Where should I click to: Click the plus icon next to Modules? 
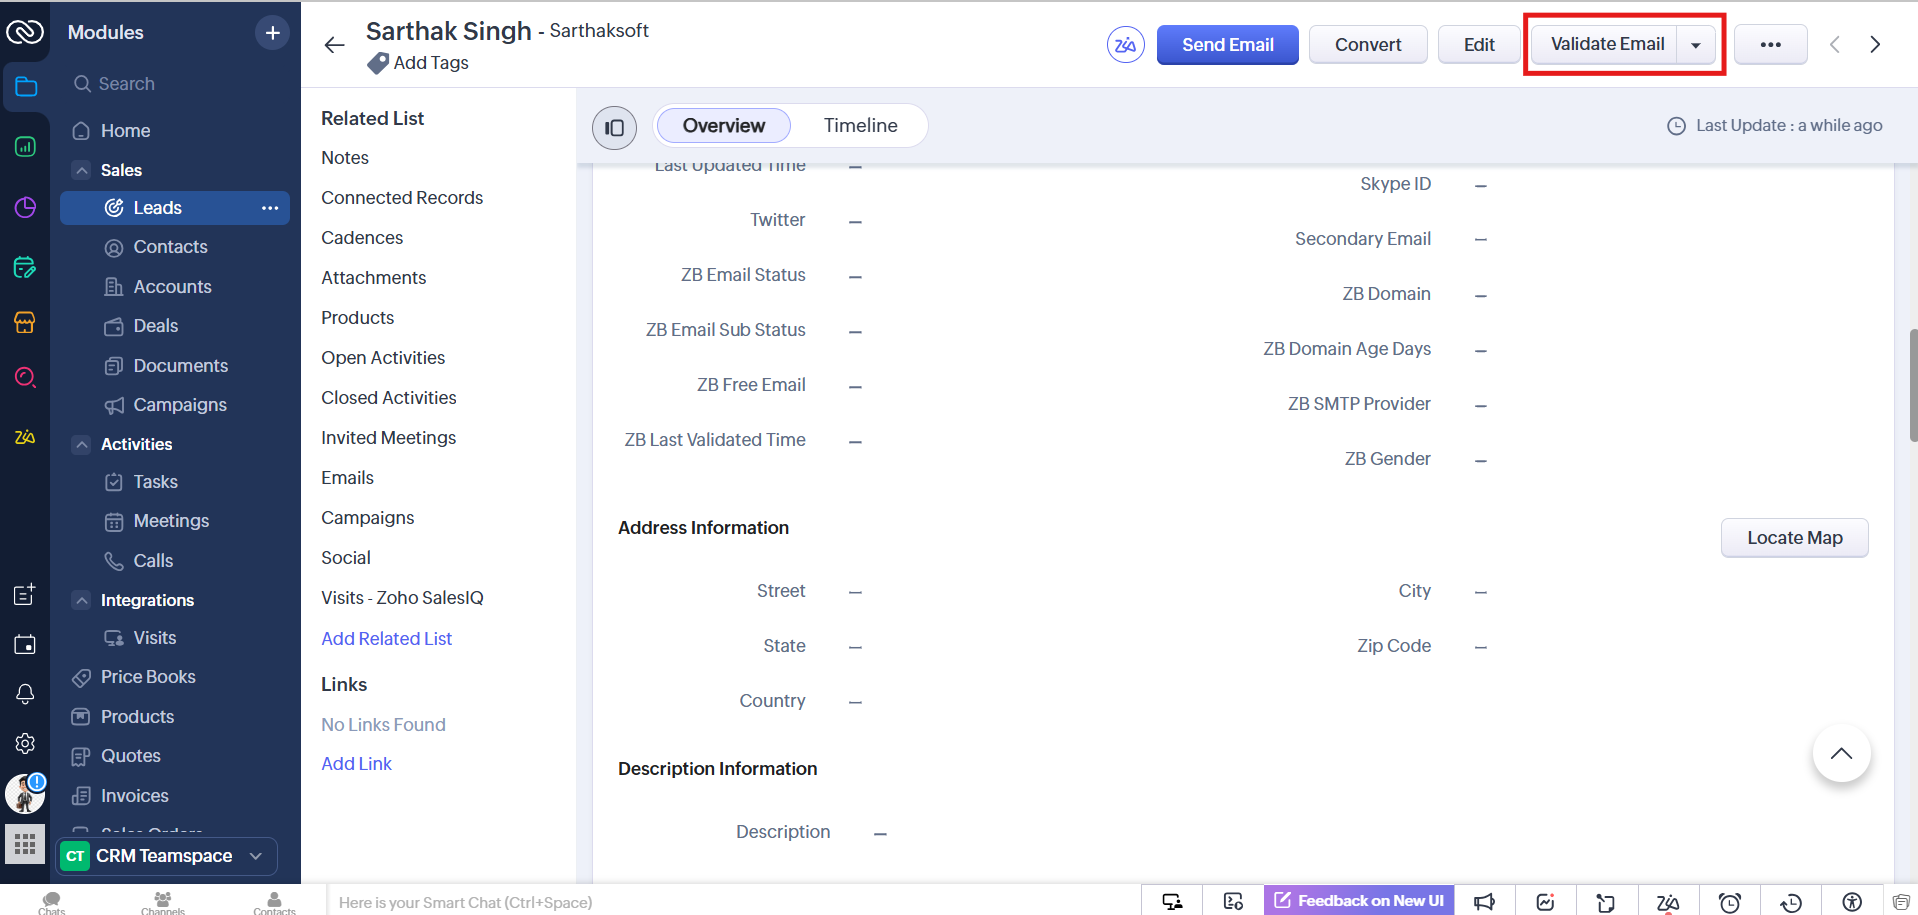pos(272,33)
